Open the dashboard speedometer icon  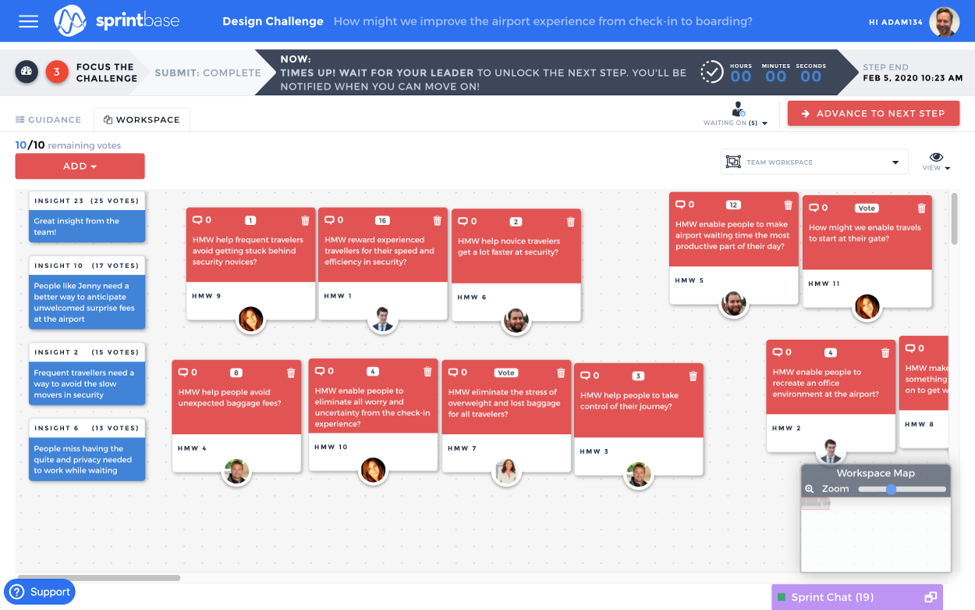click(x=27, y=72)
